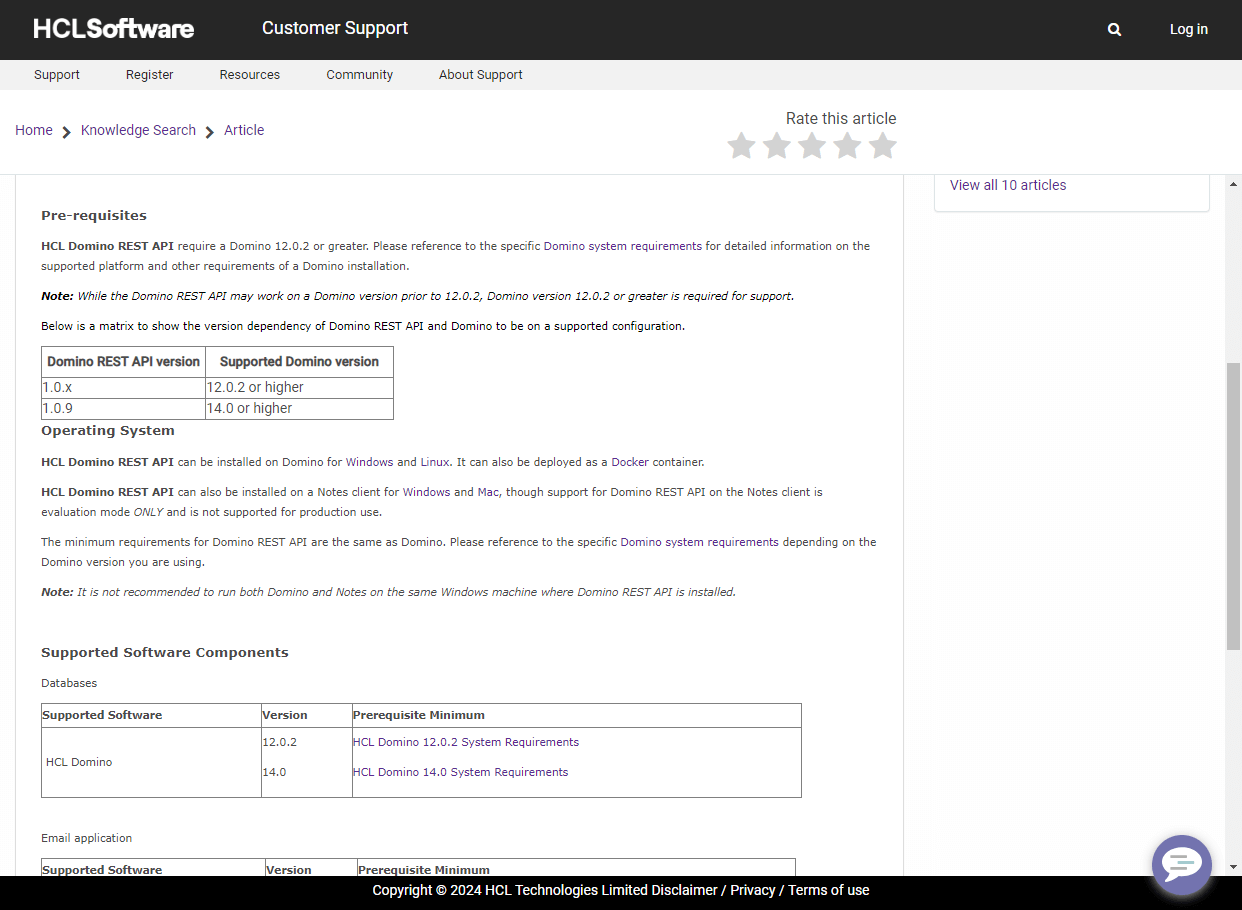Select the '14.0 or higher' cell
This screenshot has width=1242, height=910.
tap(299, 408)
